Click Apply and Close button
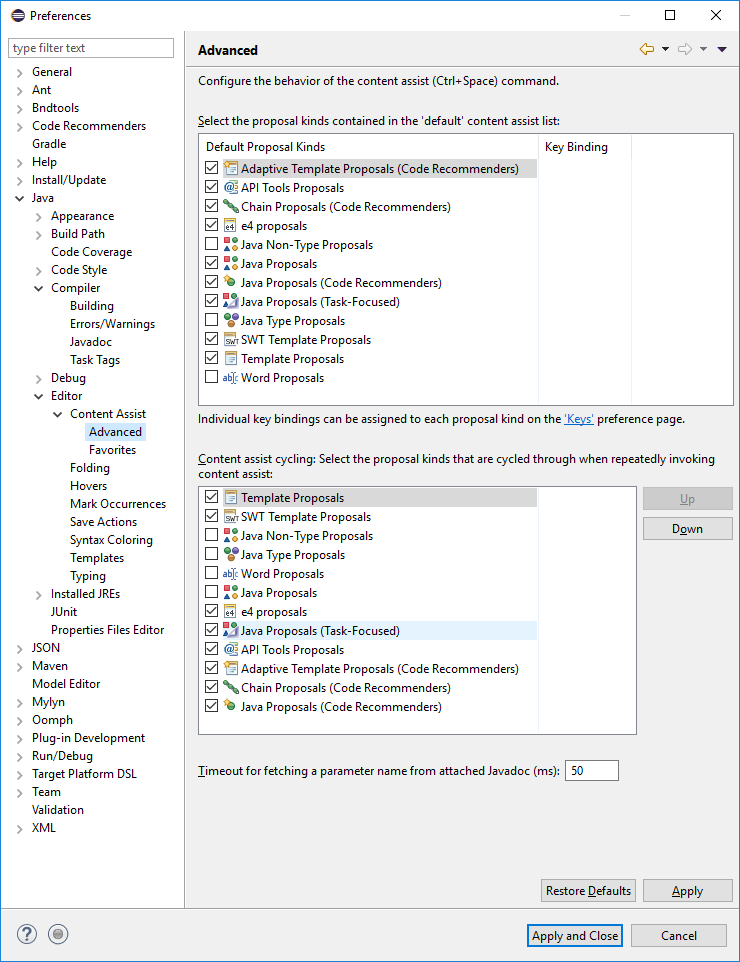 coord(575,936)
